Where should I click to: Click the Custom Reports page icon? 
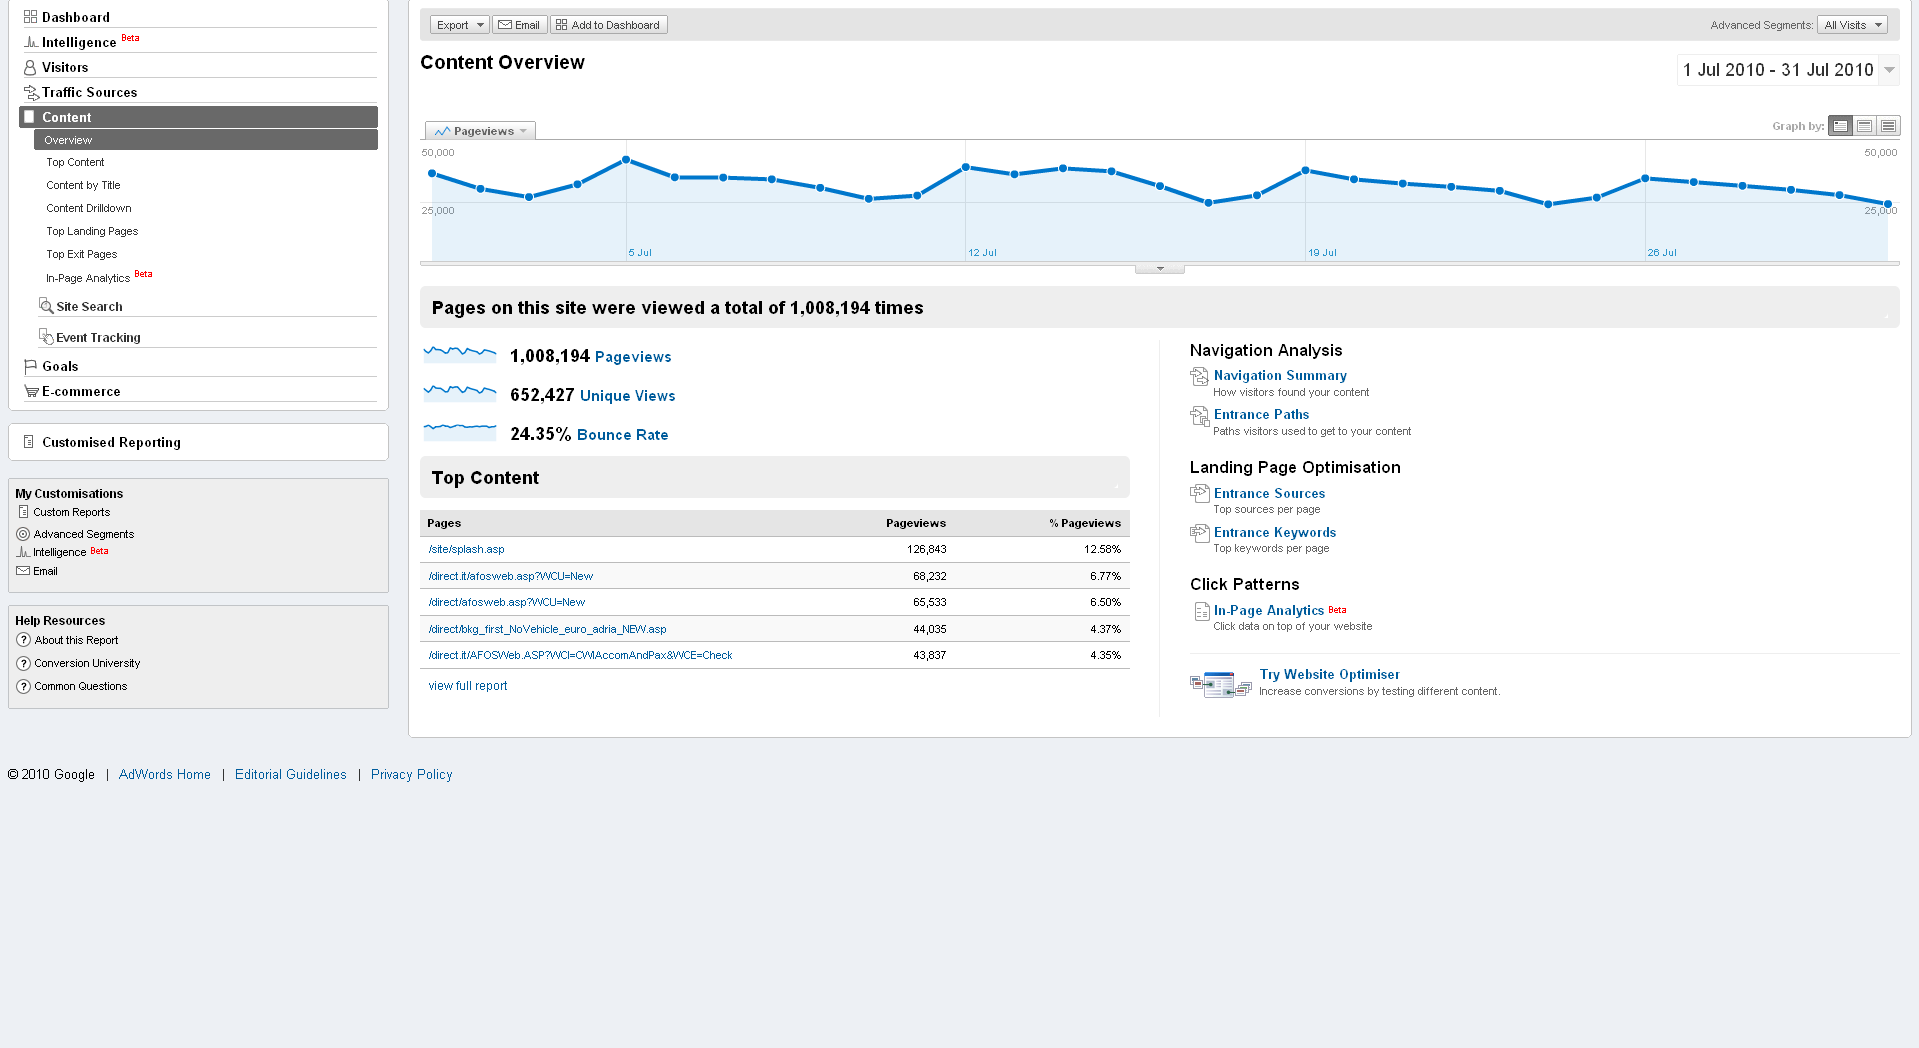point(23,512)
